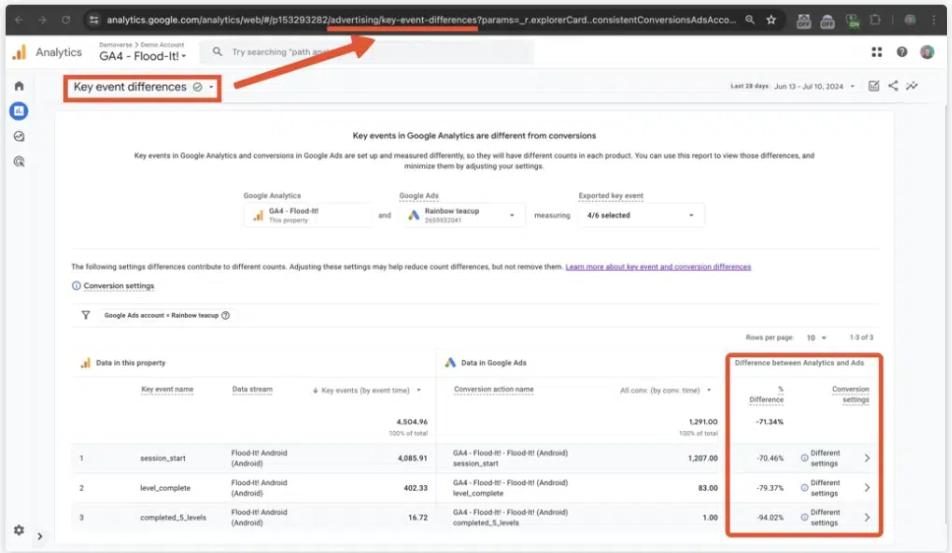
Task: Open Admin settings gear icon
Action: point(19,530)
